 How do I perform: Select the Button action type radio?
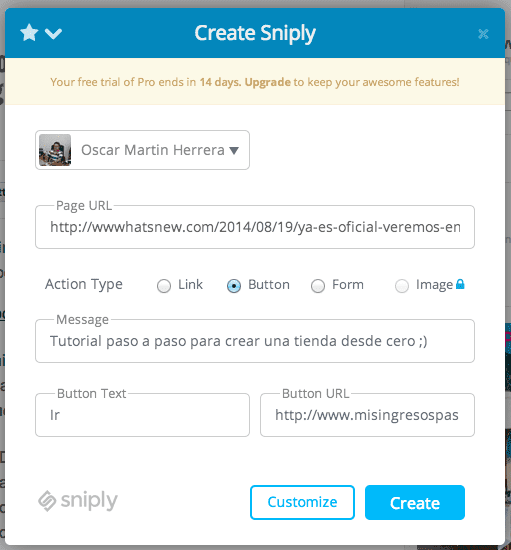[x=234, y=286]
